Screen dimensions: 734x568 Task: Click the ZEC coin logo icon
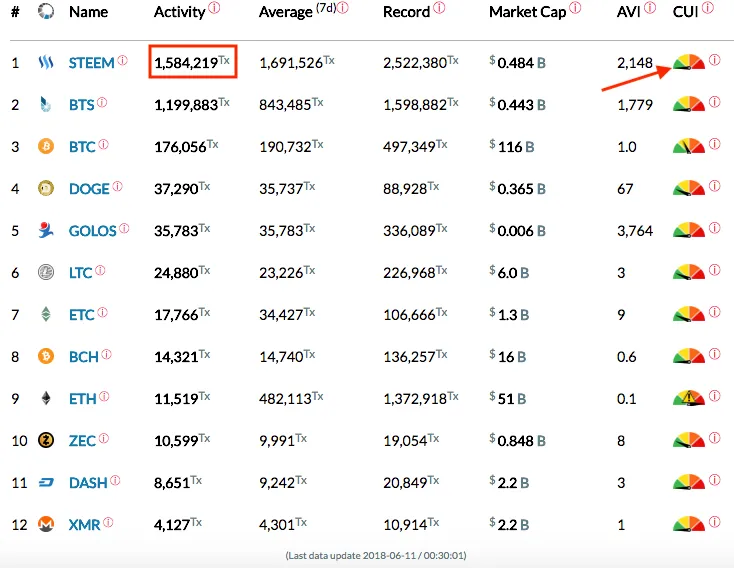pos(46,440)
